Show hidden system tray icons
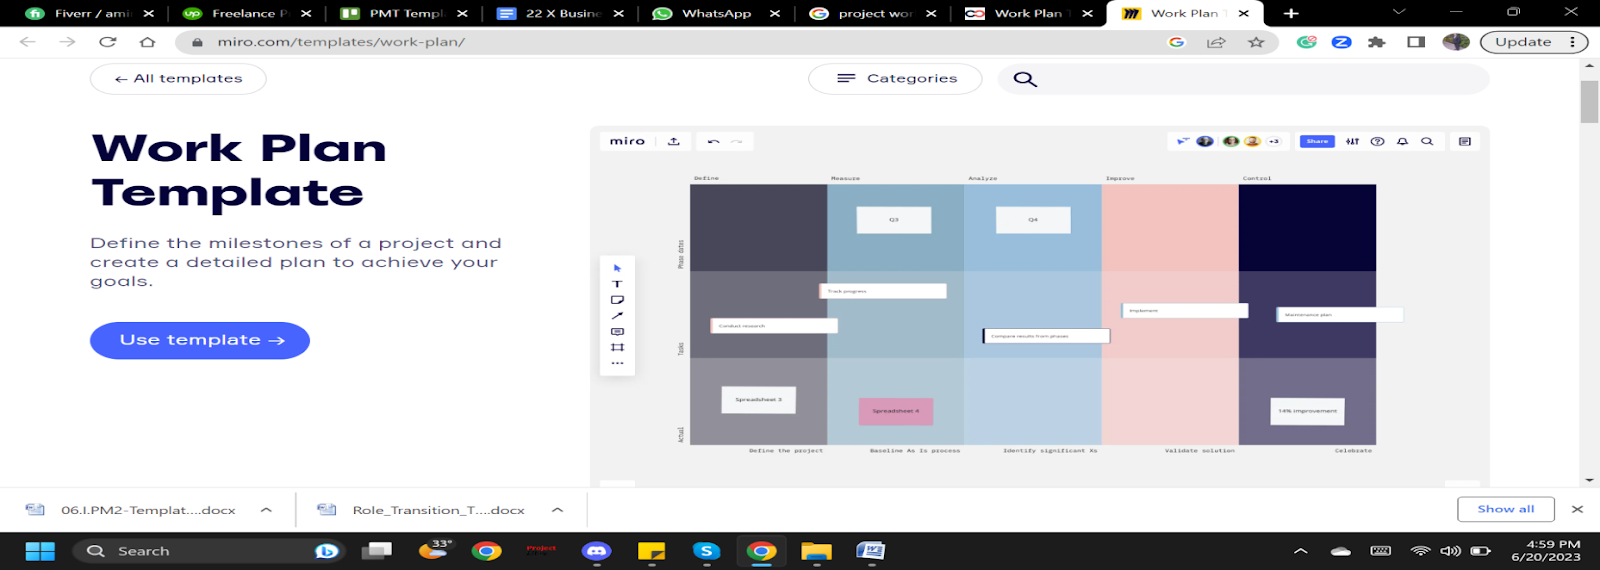1600x570 pixels. tap(1300, 551)
